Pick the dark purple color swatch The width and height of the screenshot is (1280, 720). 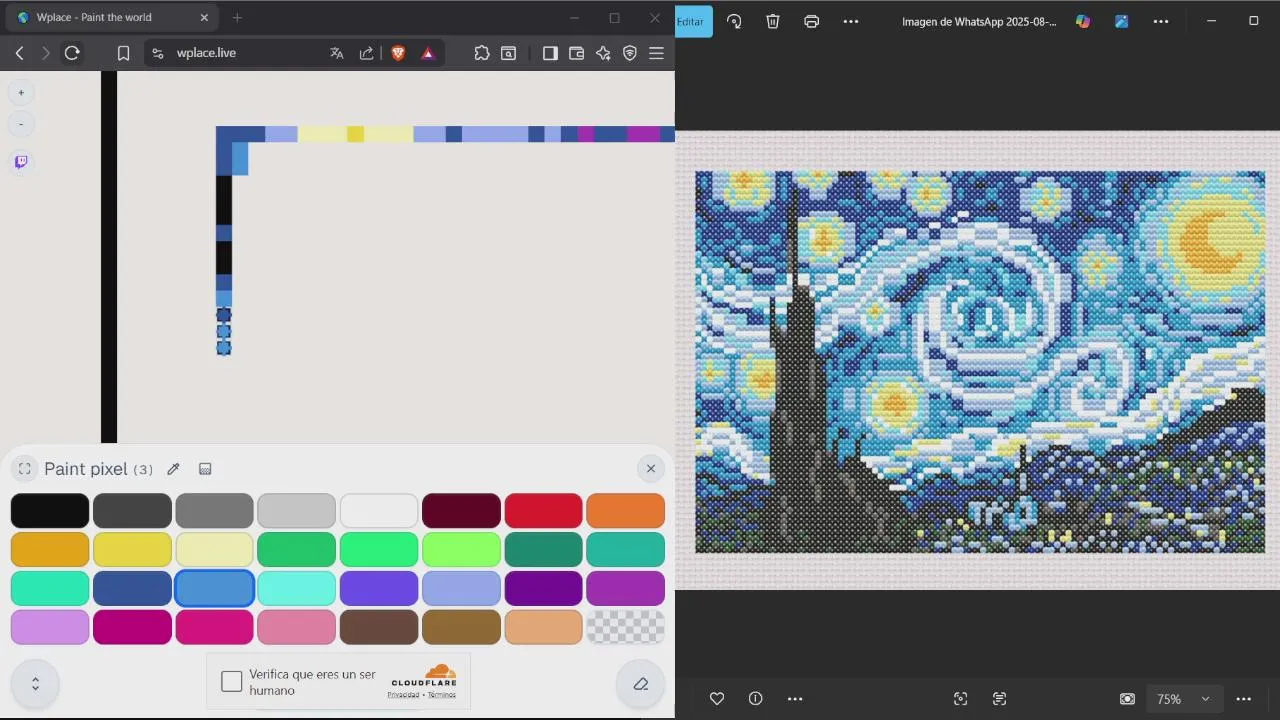[543, 589]
